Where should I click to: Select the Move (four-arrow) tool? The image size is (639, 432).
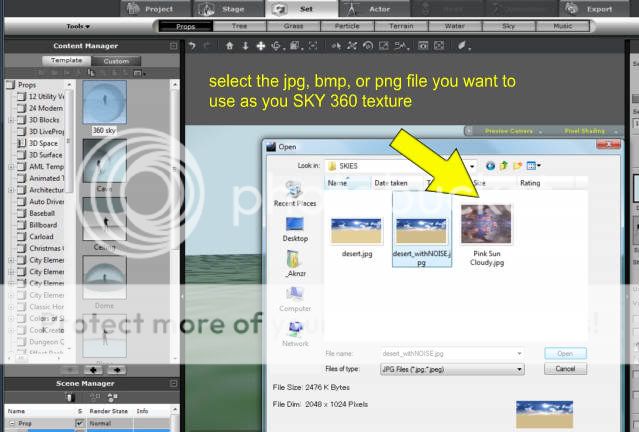point(260,46)
